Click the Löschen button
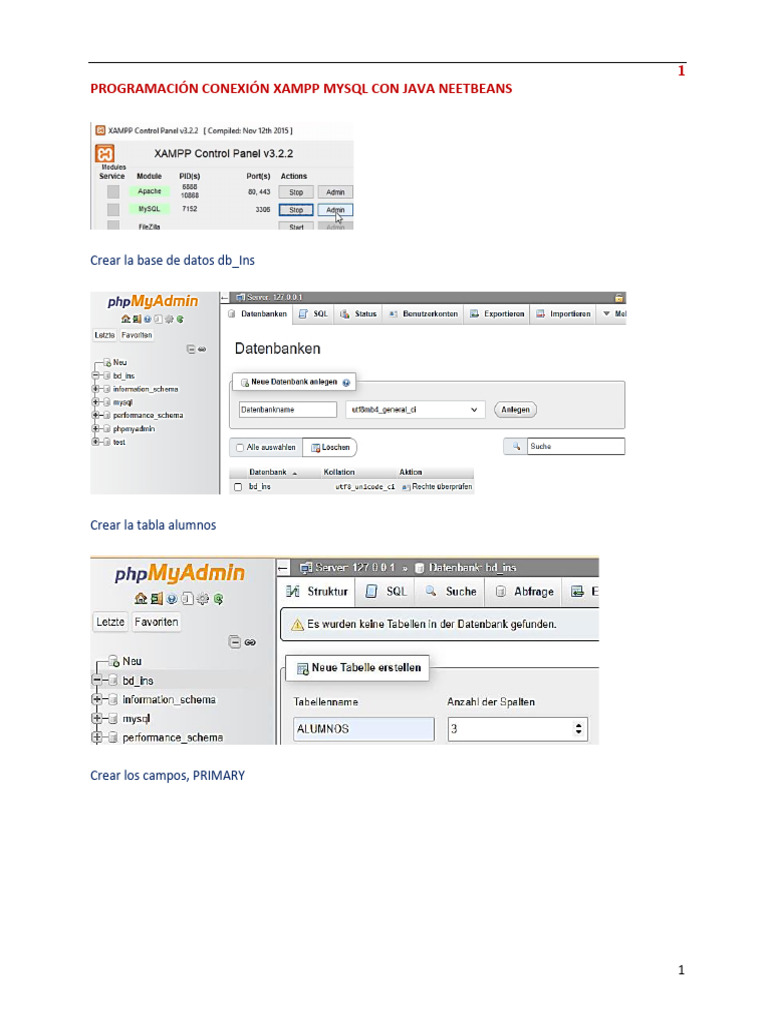Image resolution: width=768 pixels, height=1024 pixels. 330,447
